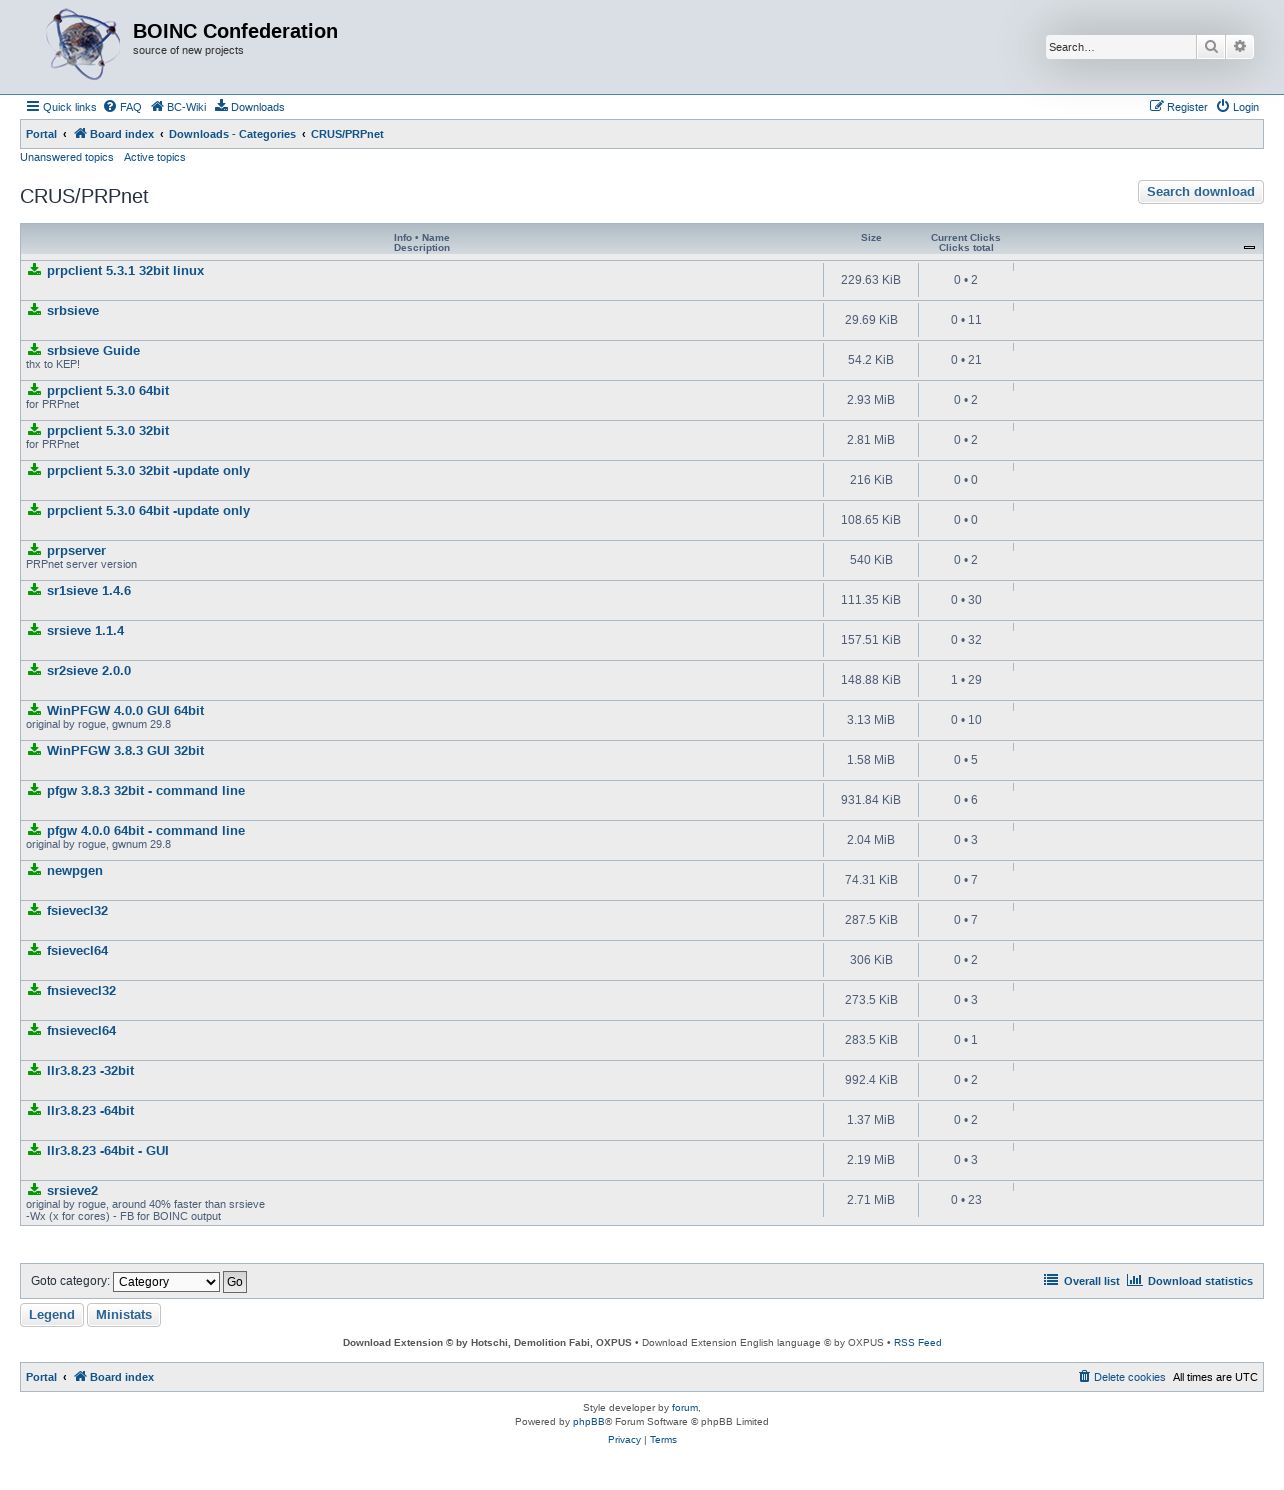
Task: Click download icon next to sr1sieve 1.4.6
Action: point(34,590)
